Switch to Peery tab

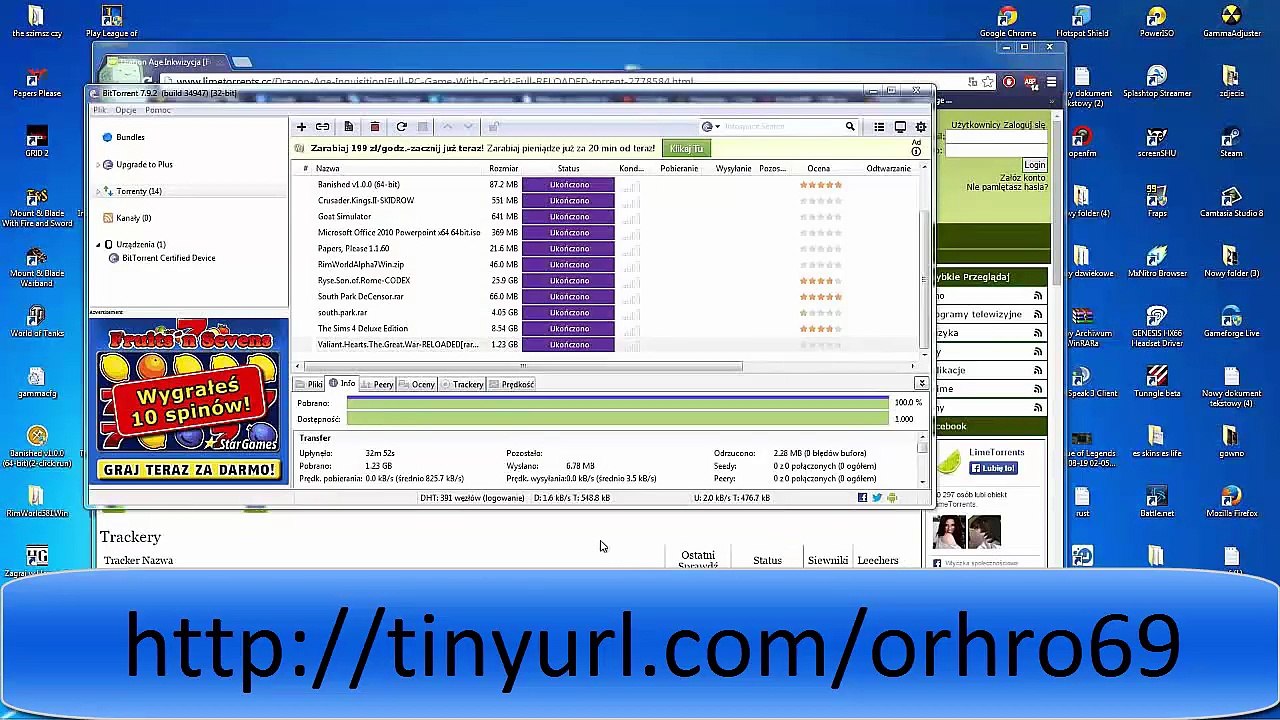(x=377, y=384)
